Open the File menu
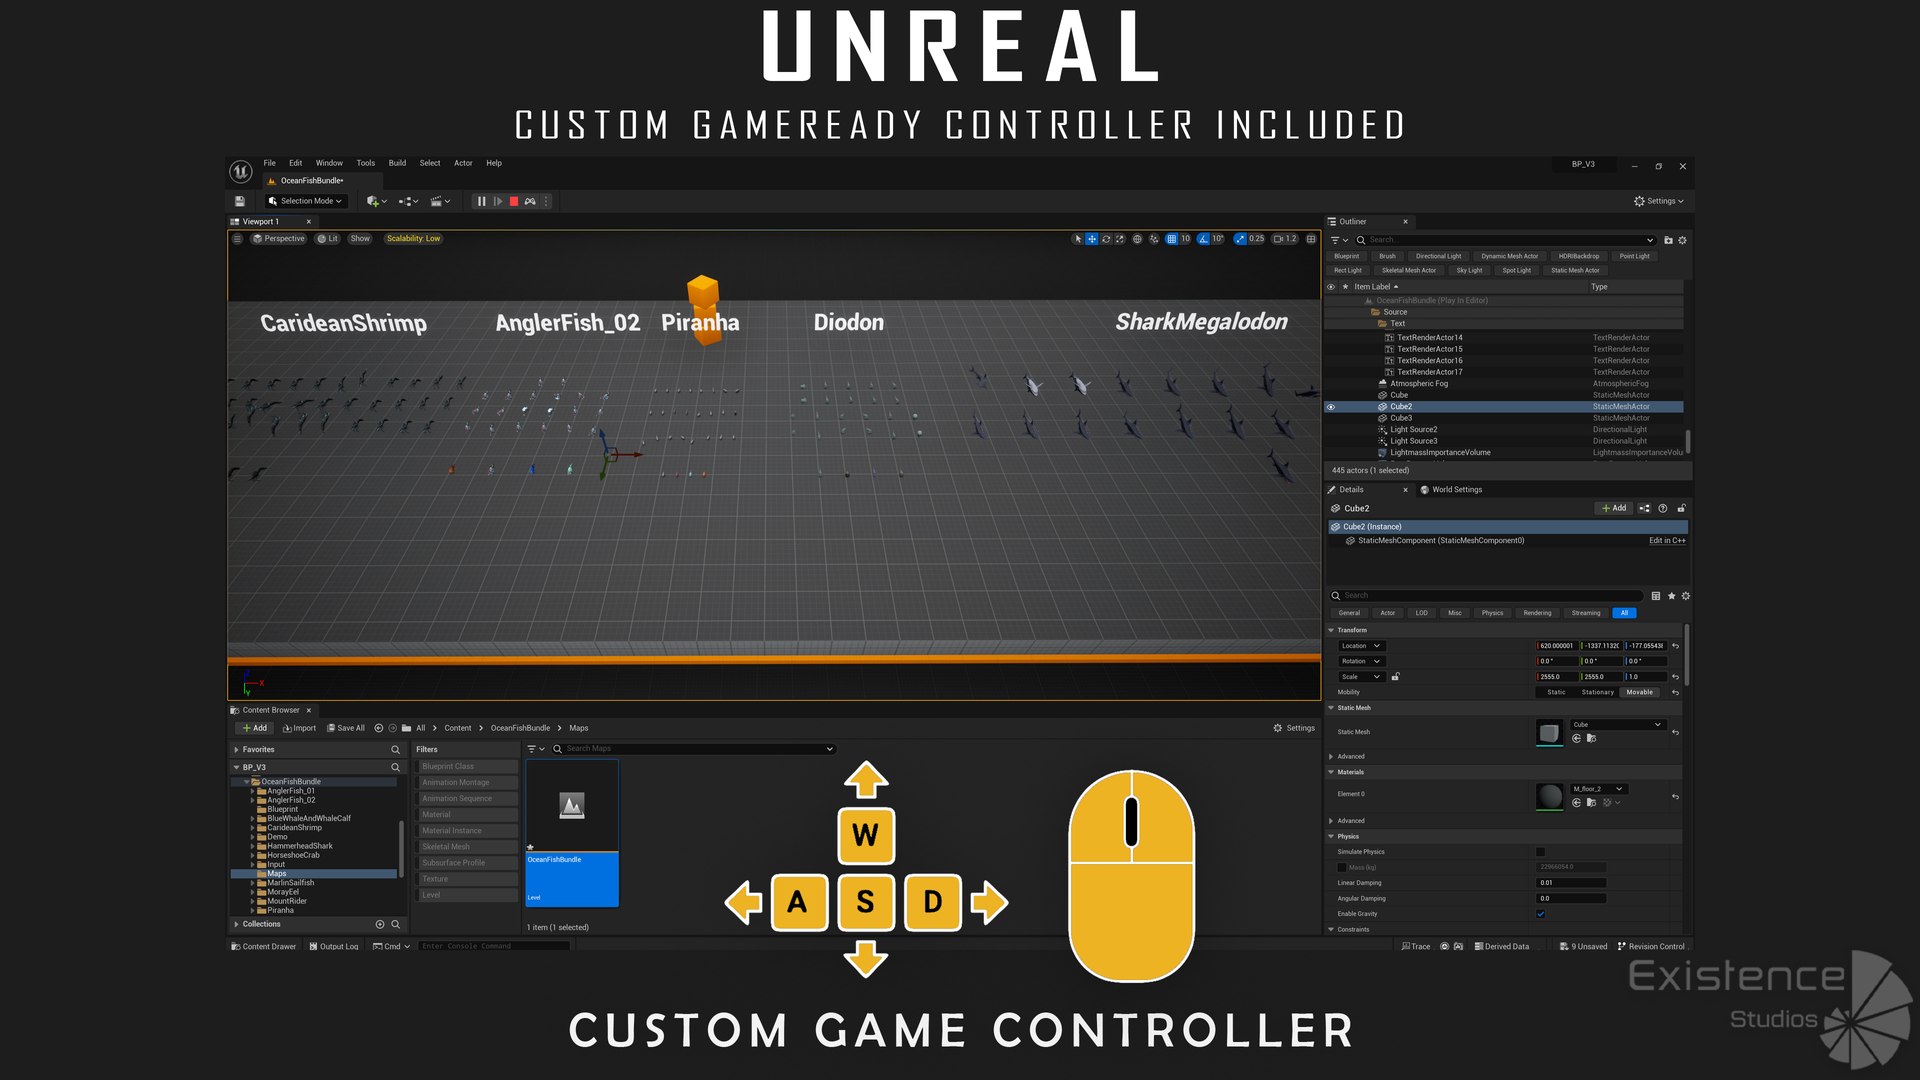 269,163
